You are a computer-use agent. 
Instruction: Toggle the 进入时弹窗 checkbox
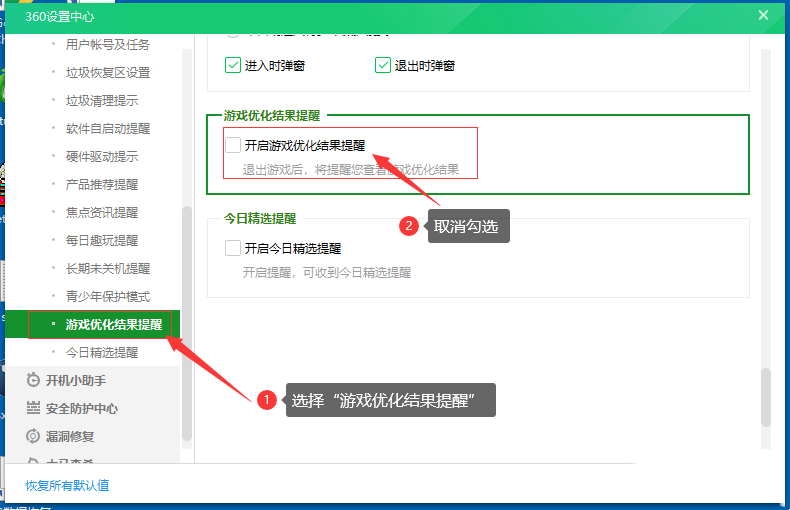(233, 65)
